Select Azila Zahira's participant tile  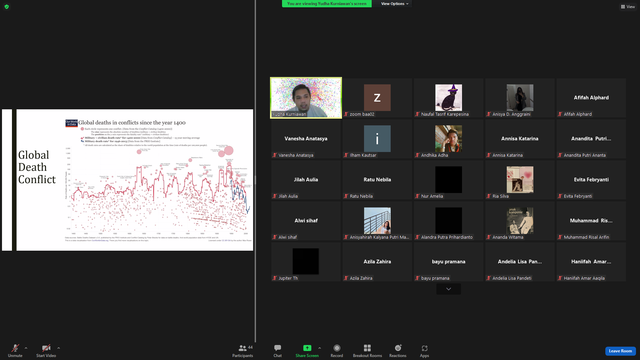click(x=377, y=262)
